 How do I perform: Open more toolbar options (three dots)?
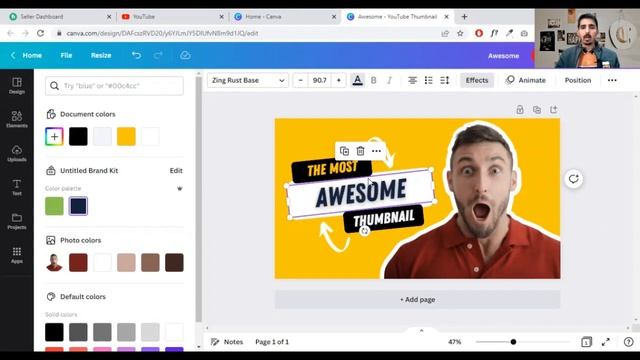tap(612, 80)
